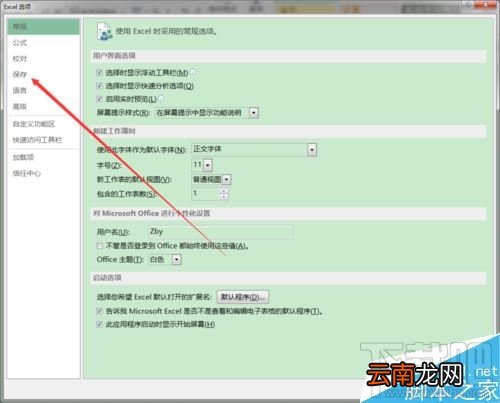Open the 屏幕提示样式 dropdown
Viewport: 500px width, 403px height.
click(254, 113)
